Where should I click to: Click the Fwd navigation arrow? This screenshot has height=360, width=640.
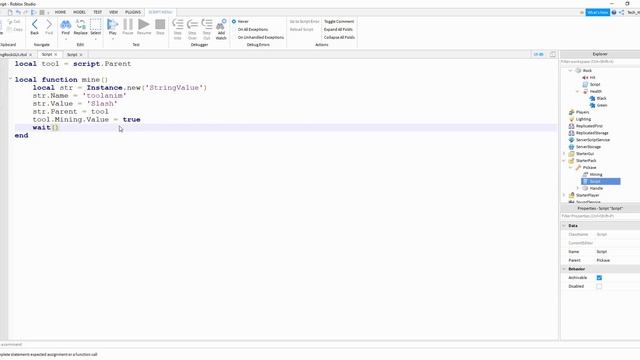pos(49,27)
